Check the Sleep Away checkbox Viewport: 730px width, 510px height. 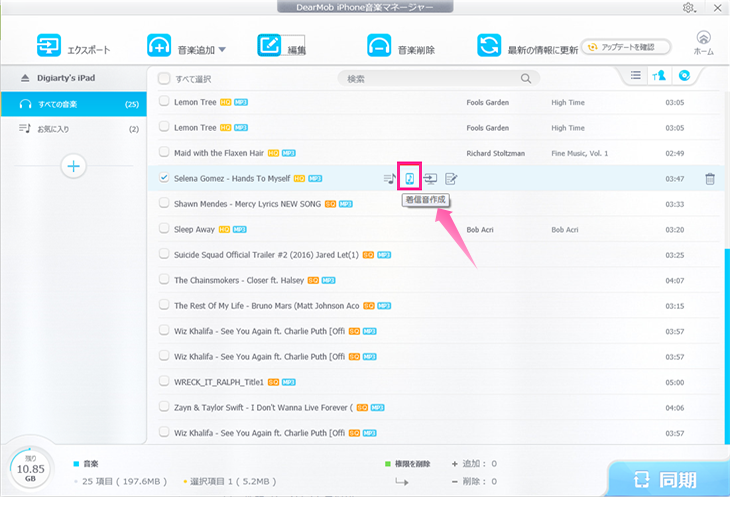click(x=164, y=228)
